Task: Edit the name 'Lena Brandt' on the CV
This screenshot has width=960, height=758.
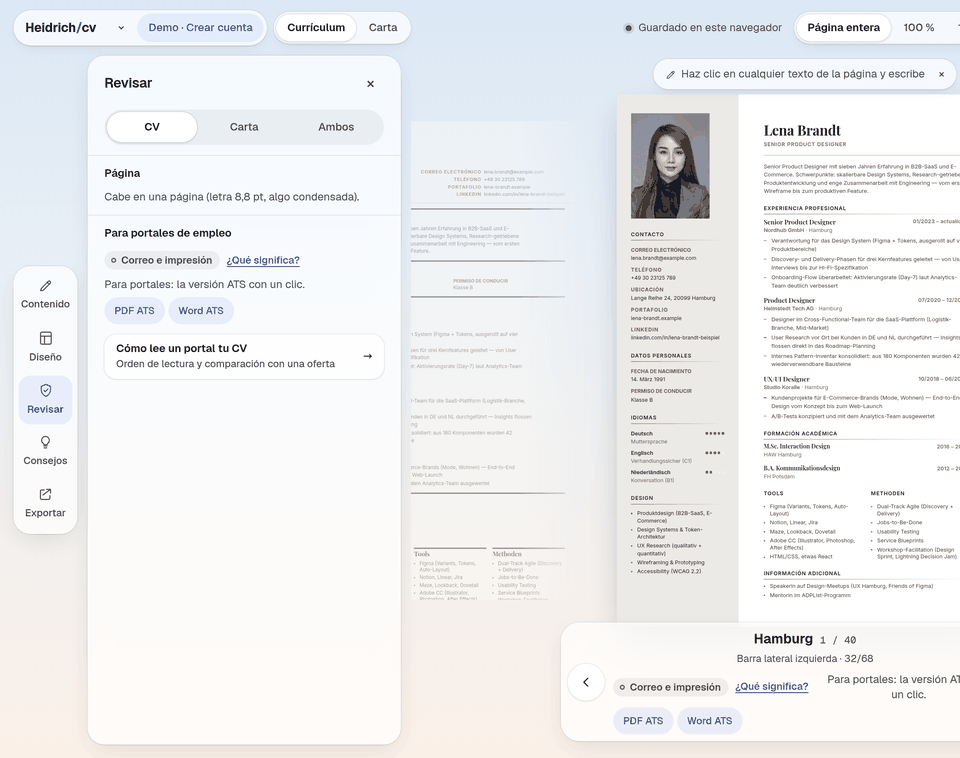Action: click(x=802, y=130)
